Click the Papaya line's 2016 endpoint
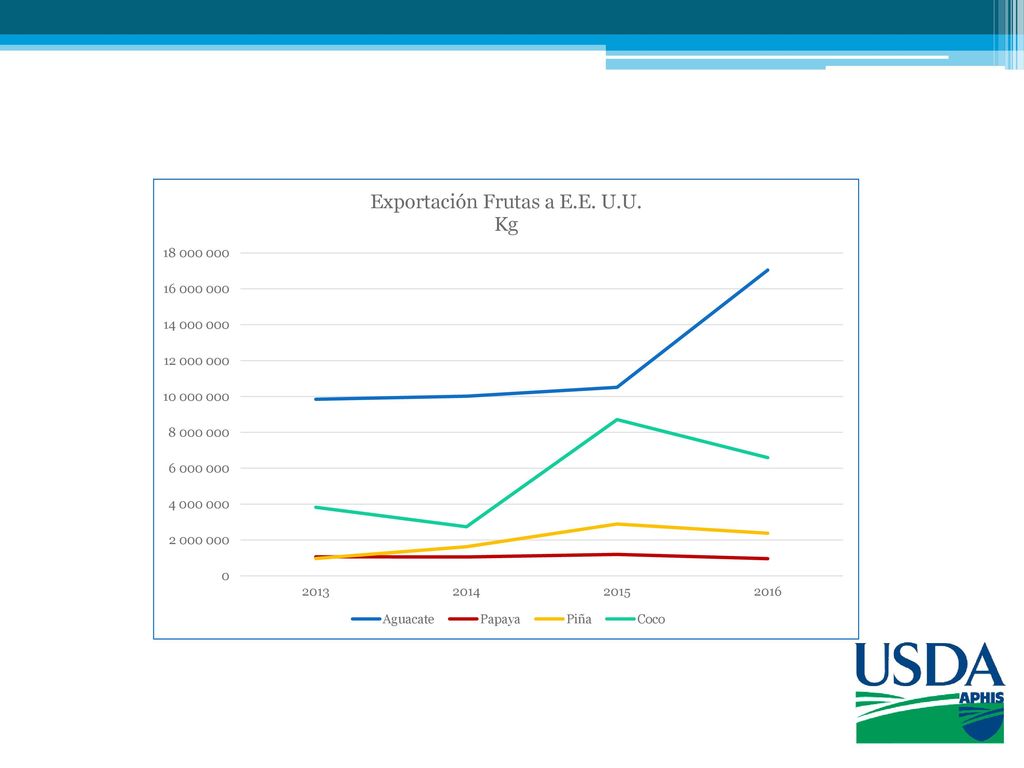The width and height of the screenshot is (1024, 768). pos(767,558)
